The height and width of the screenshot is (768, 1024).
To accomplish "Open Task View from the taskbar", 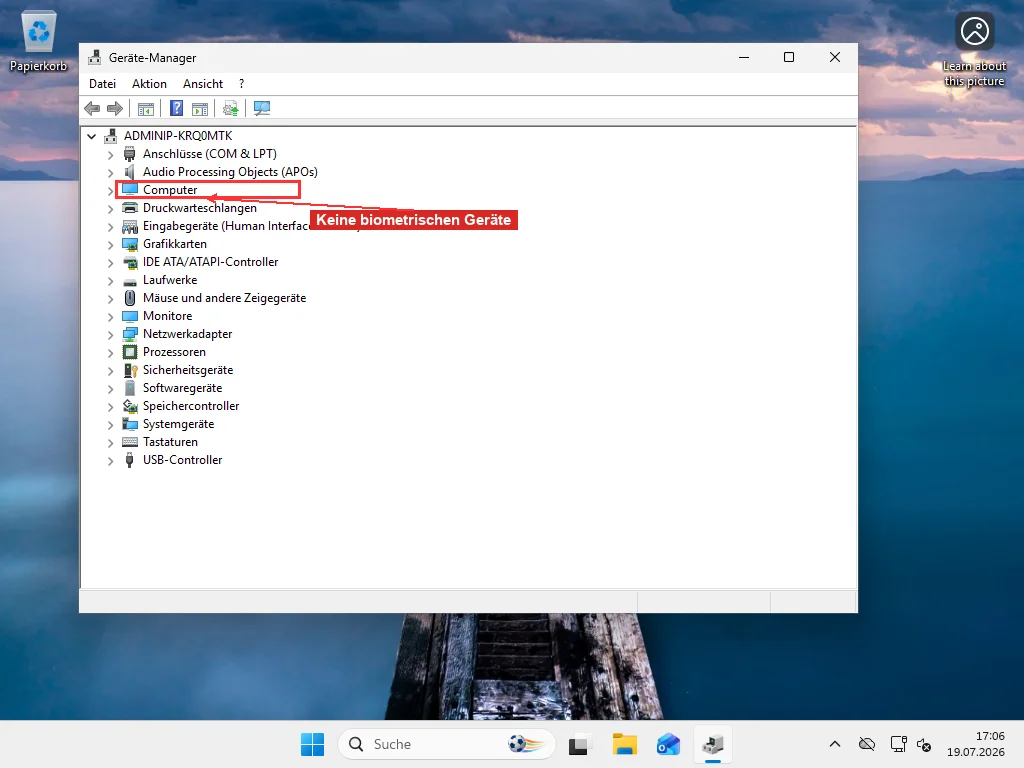I will point(579,744).
